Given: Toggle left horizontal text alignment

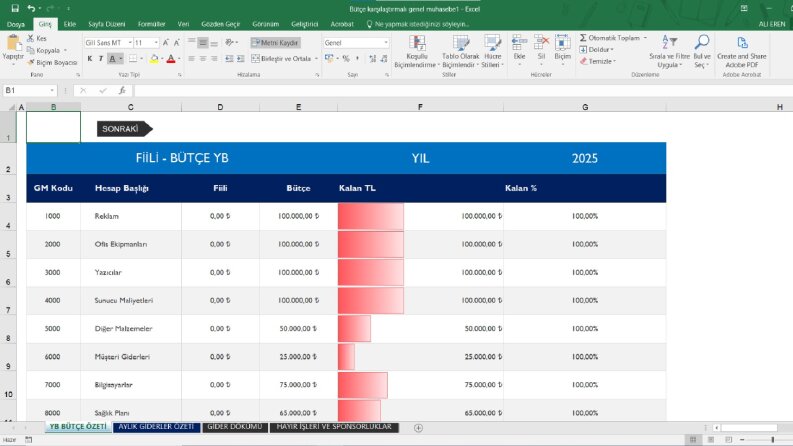Looking at the screenshot, I should coord(191,59).
